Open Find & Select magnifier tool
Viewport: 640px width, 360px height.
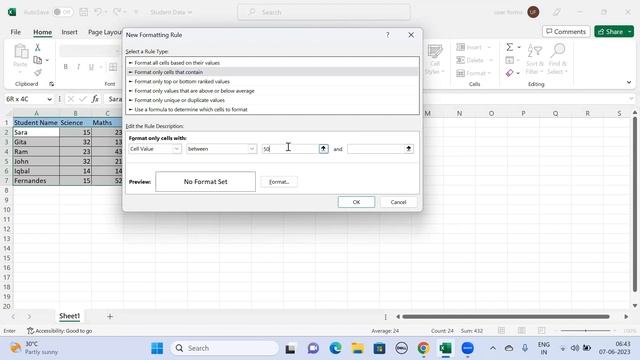pyautogui.click(x=558, y=60)
